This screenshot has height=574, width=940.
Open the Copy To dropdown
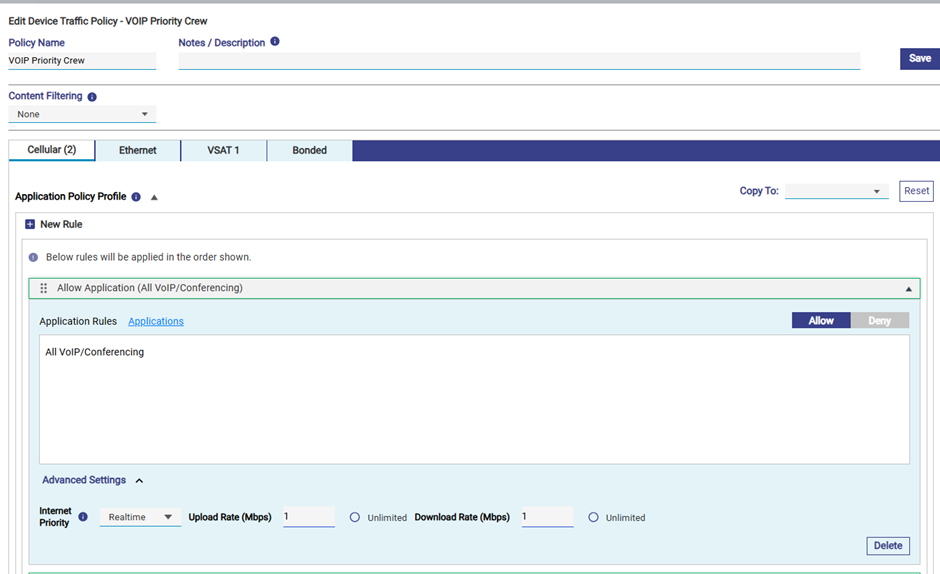836,191
